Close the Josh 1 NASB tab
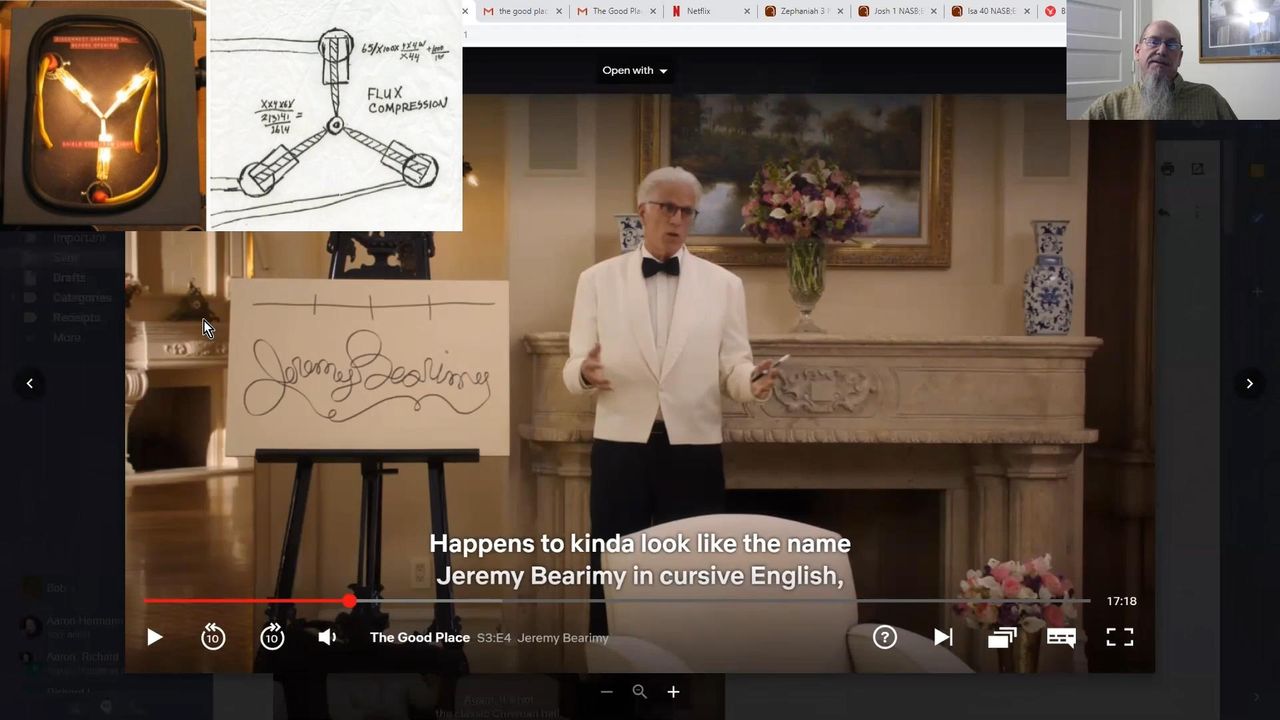This screenshot has width=1280, height=720. point(934,11)
